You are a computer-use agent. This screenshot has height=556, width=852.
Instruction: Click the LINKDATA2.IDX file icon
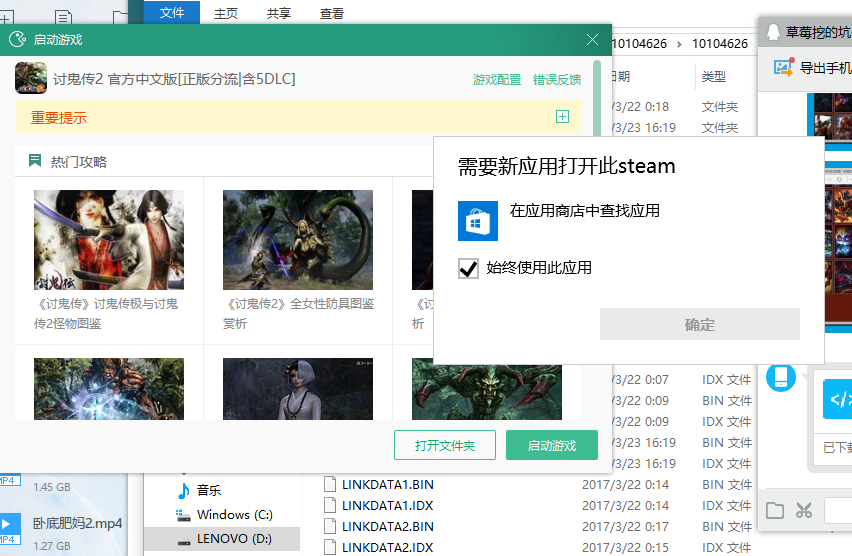329,547
